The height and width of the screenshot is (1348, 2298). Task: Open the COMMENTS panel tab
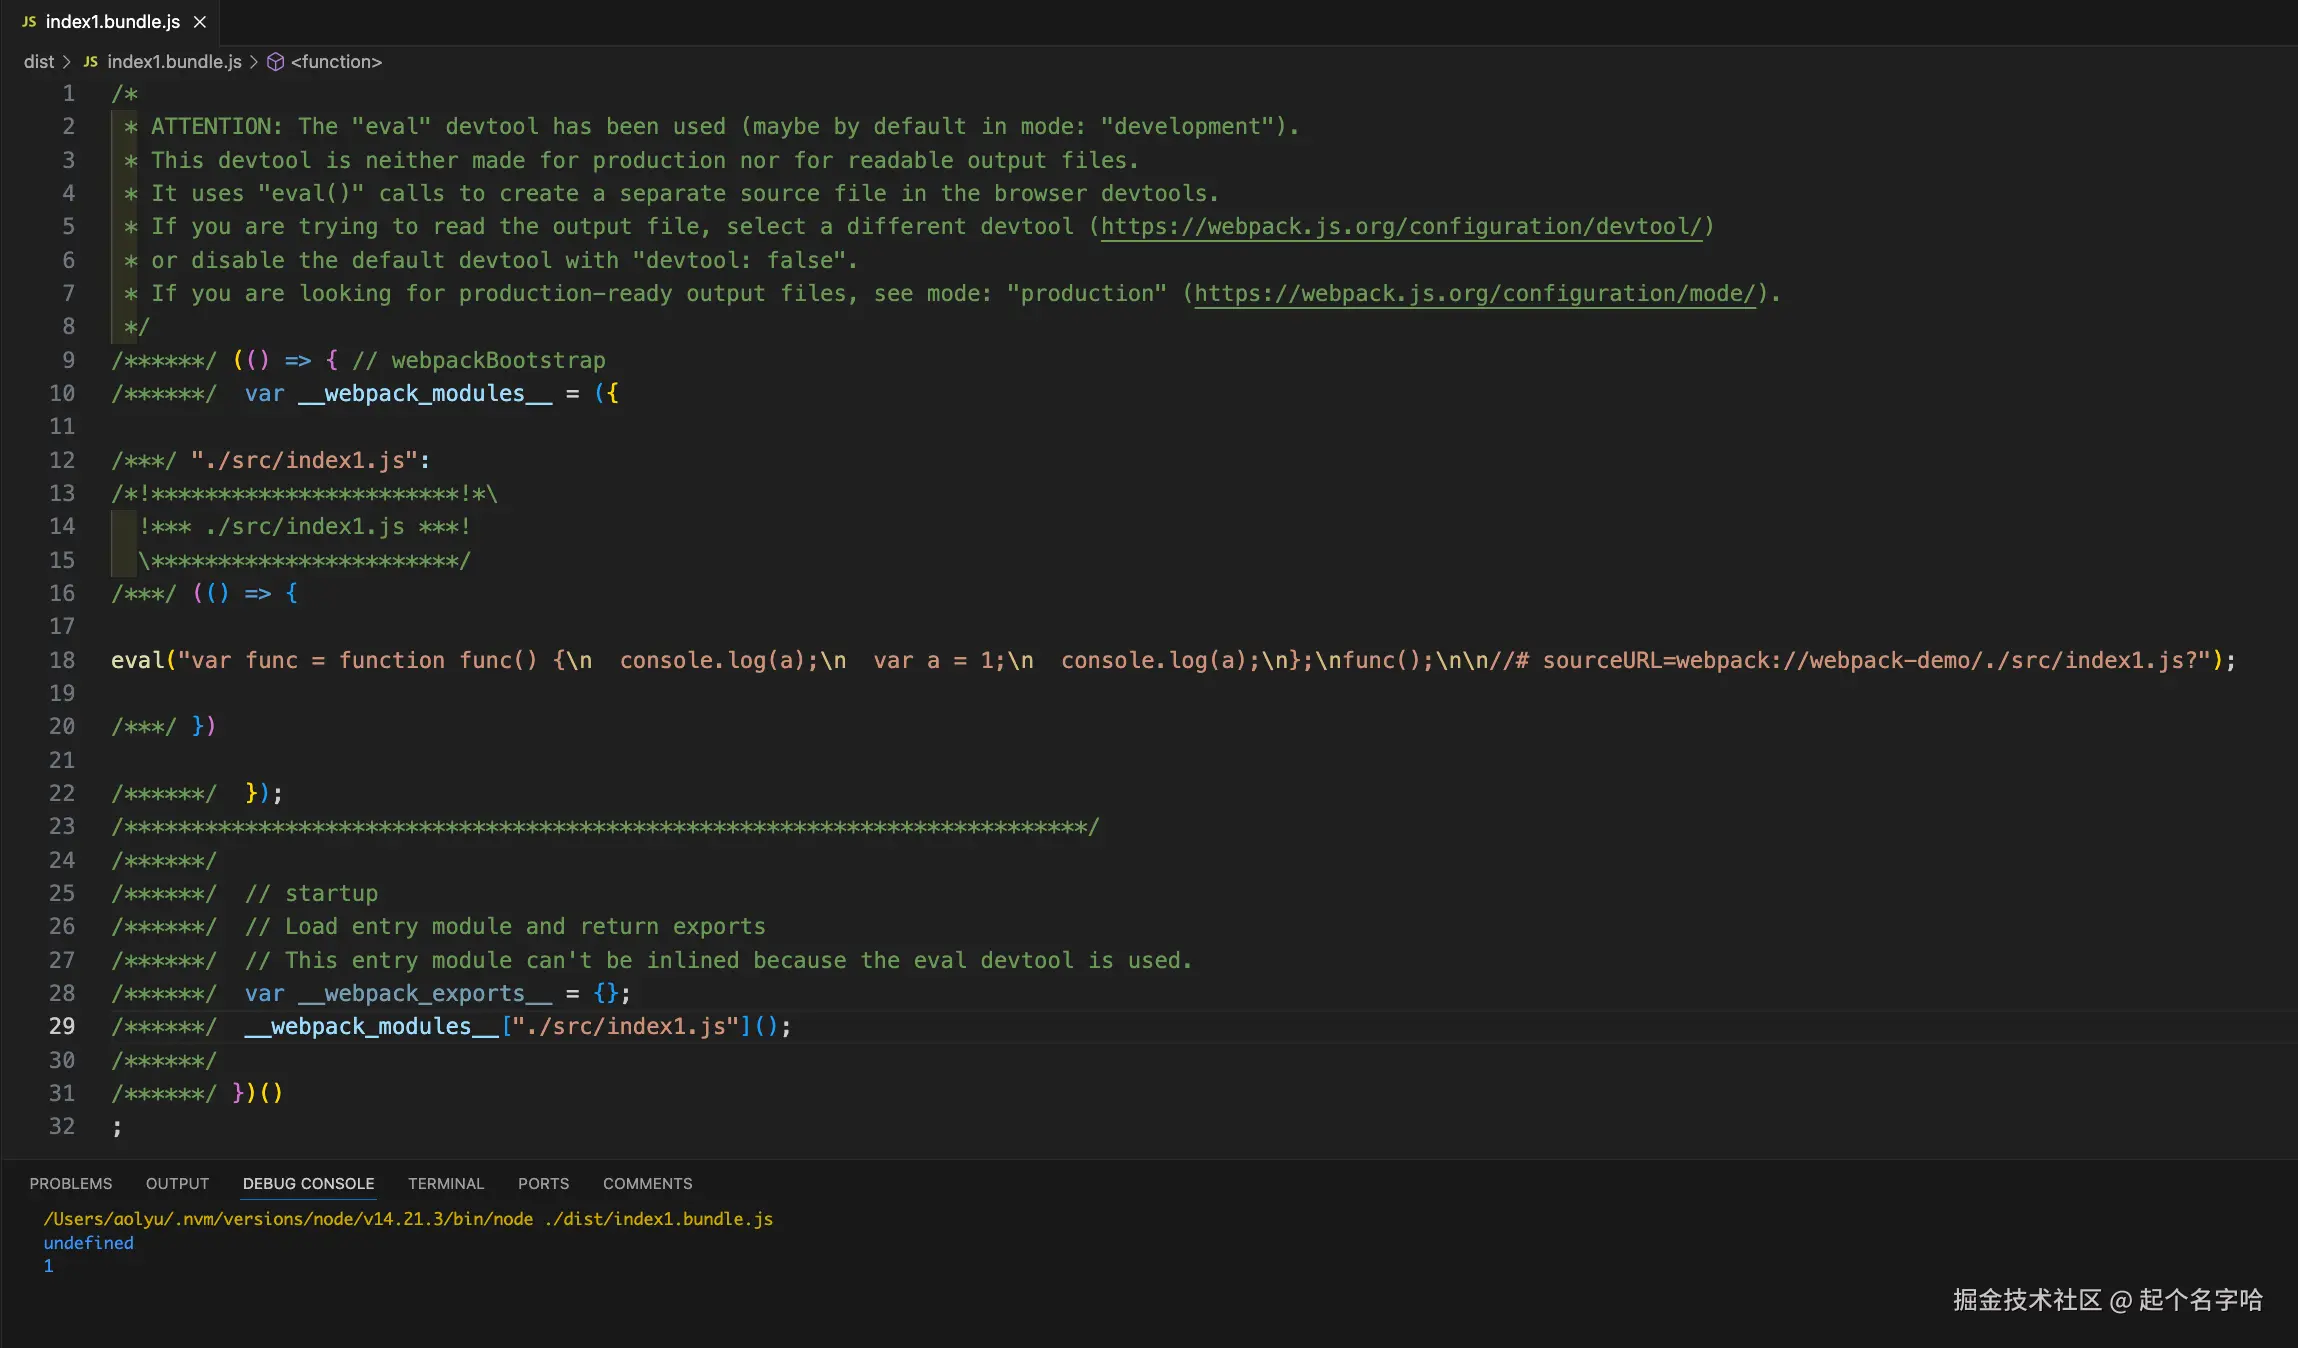(x=647, y=1183)
